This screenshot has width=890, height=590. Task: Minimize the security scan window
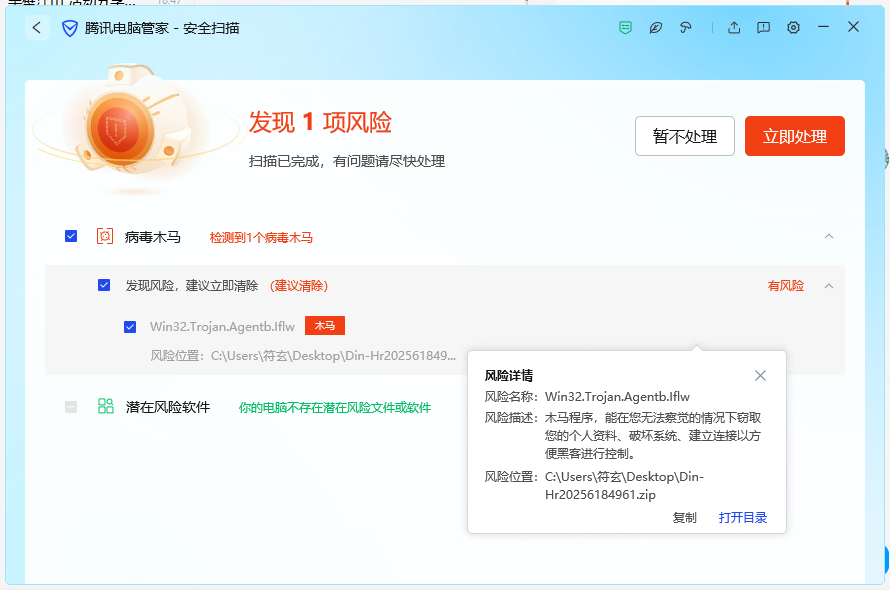click(x=824, y=27)
